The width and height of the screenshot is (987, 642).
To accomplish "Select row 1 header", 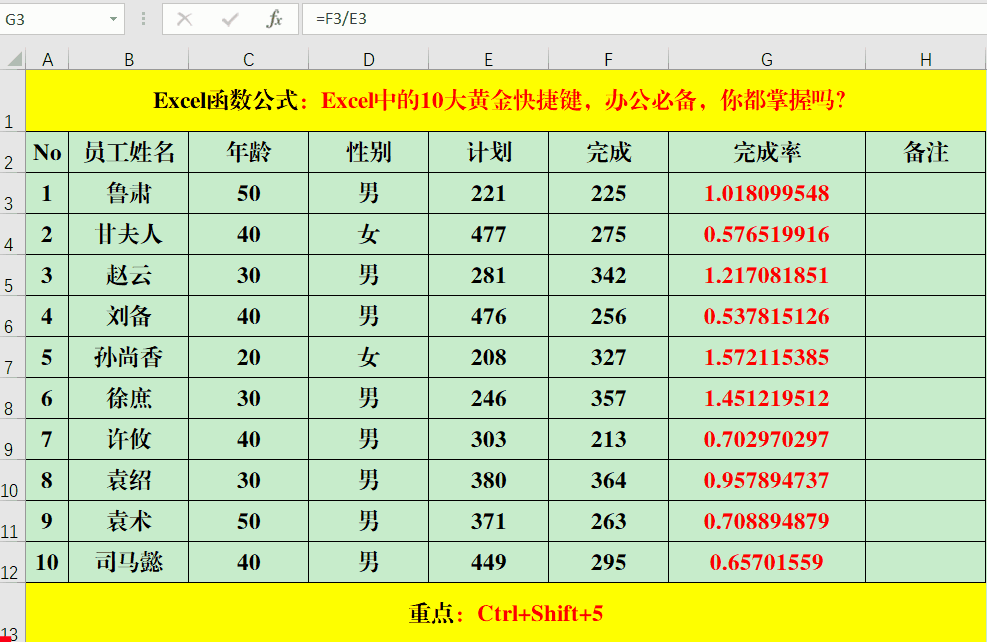I will (13, 101).
